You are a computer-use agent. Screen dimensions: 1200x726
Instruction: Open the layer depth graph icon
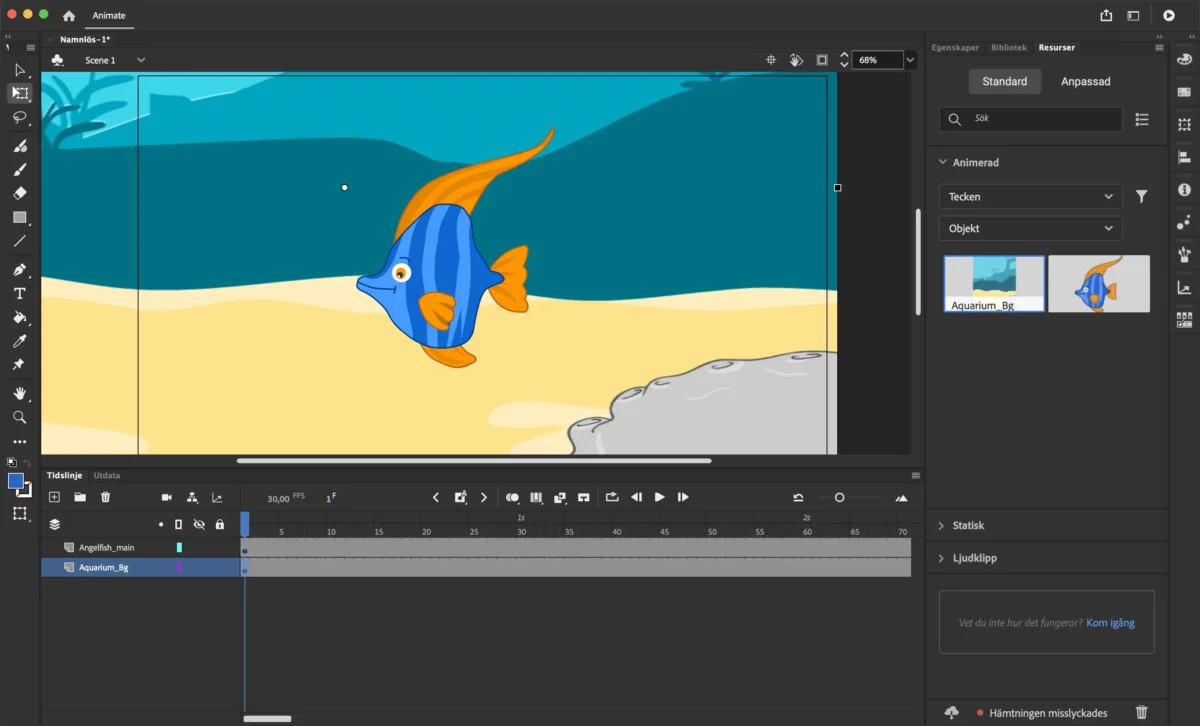coord(217,497)
